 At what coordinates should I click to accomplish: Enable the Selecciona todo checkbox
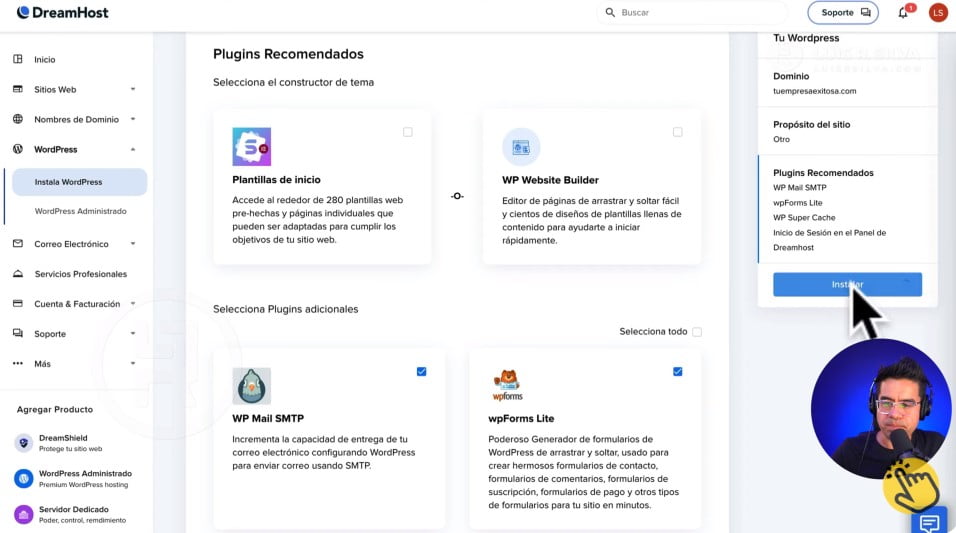[697, 332]
